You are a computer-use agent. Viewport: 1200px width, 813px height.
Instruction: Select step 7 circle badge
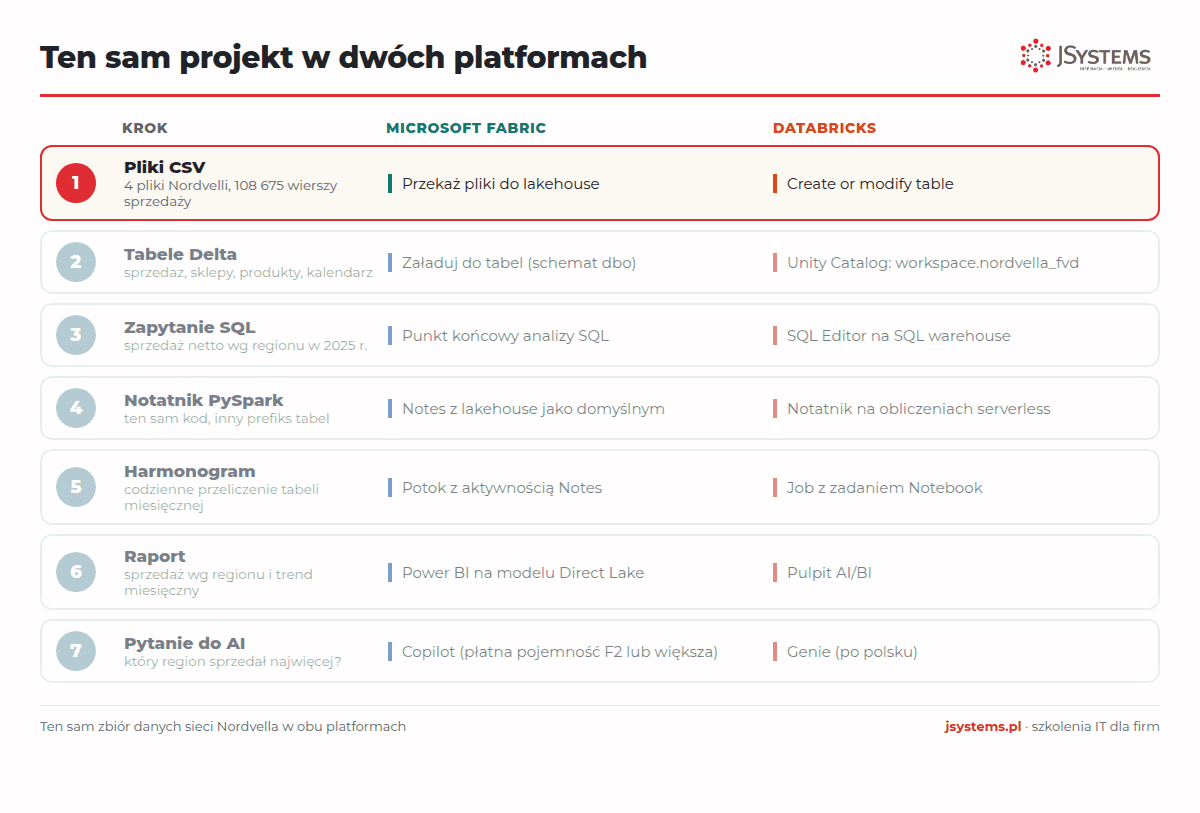76,651
